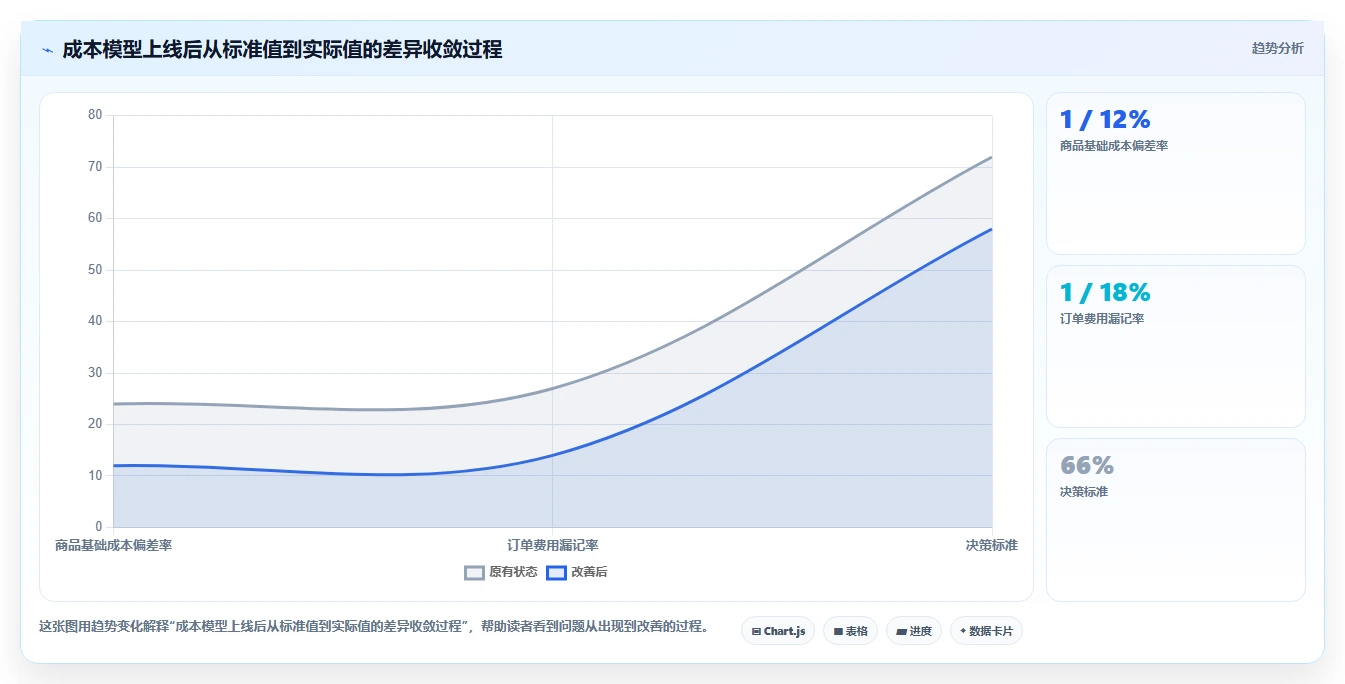
Task: Click the 进度 chip icon
Action: pyautogui.click(x=901, y=632)
